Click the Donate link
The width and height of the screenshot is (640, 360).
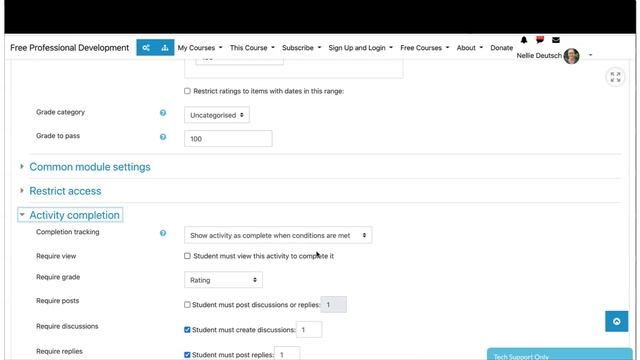pyautogui.click(x=502, y=48)
